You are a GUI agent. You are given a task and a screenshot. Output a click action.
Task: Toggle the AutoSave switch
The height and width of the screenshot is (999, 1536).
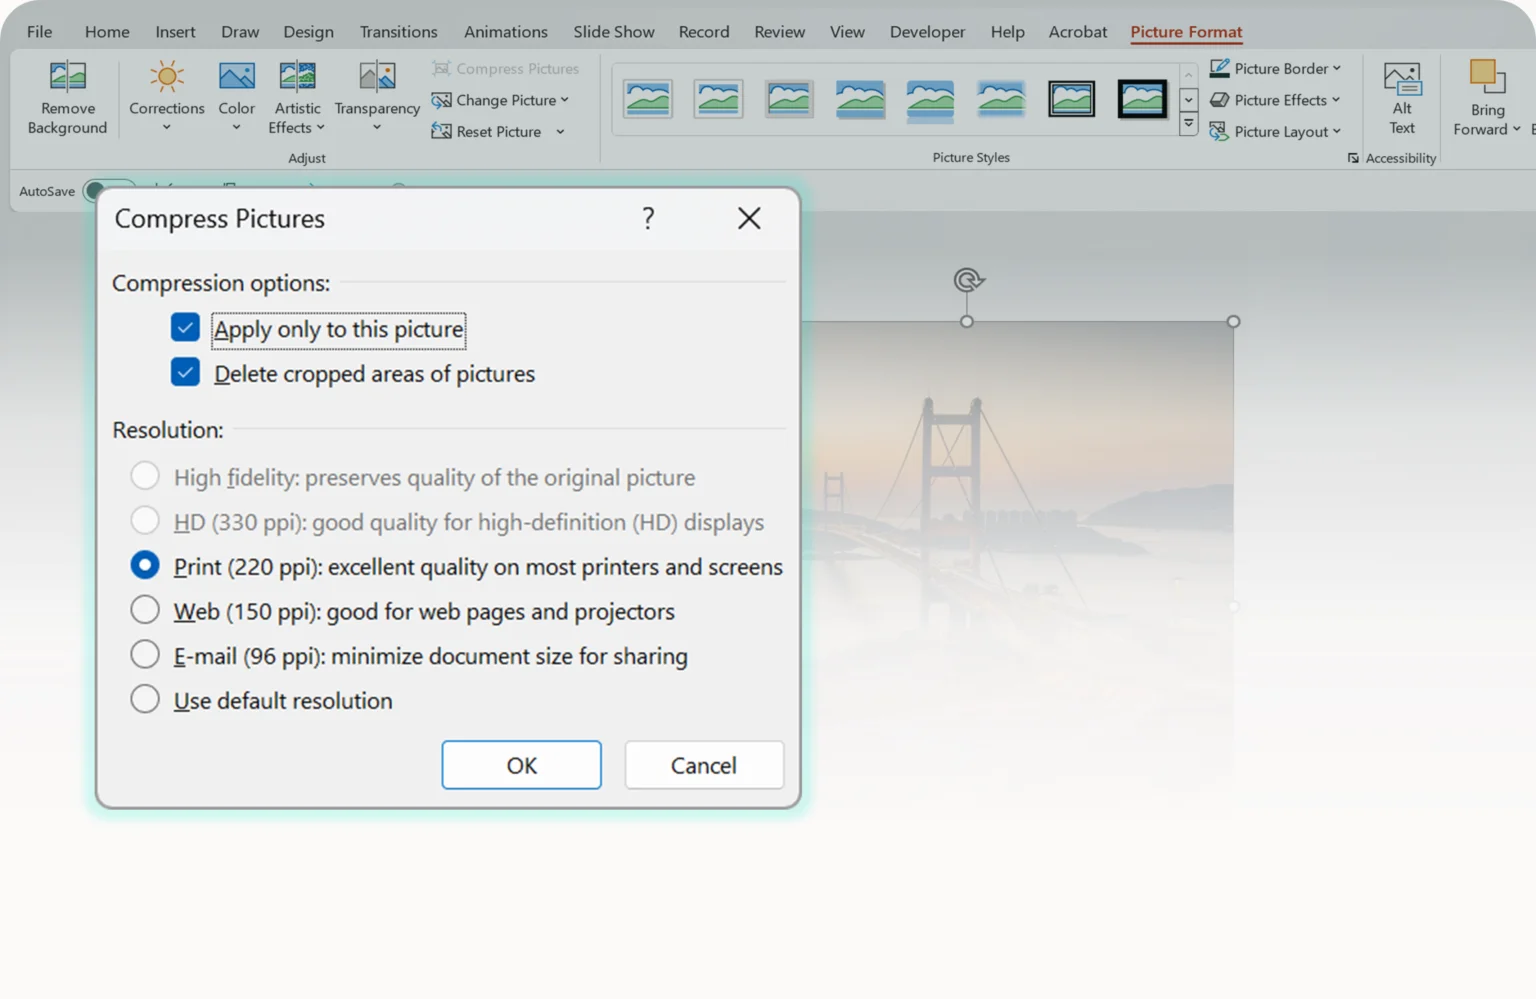point(108,190)
